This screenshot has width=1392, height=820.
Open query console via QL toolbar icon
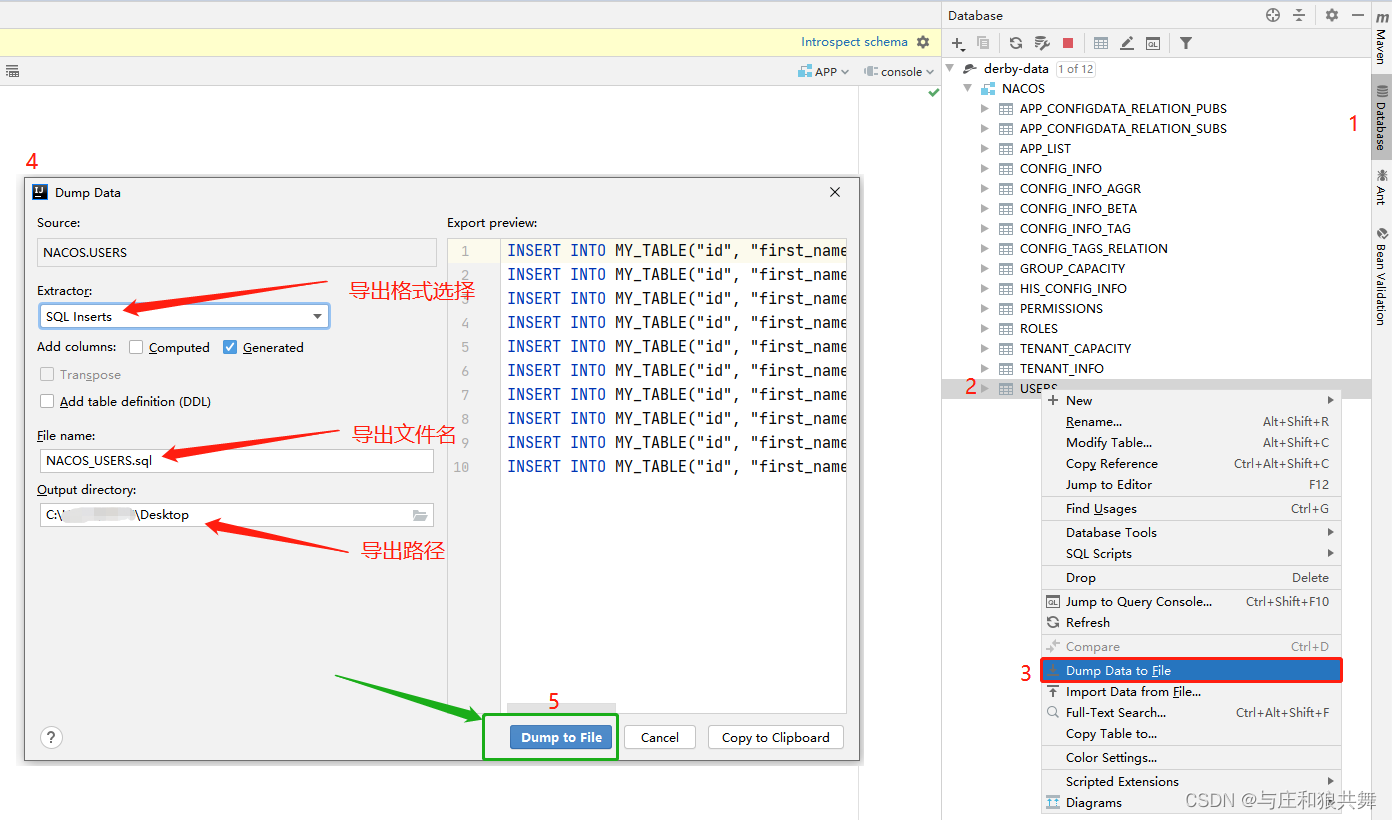1153,42
